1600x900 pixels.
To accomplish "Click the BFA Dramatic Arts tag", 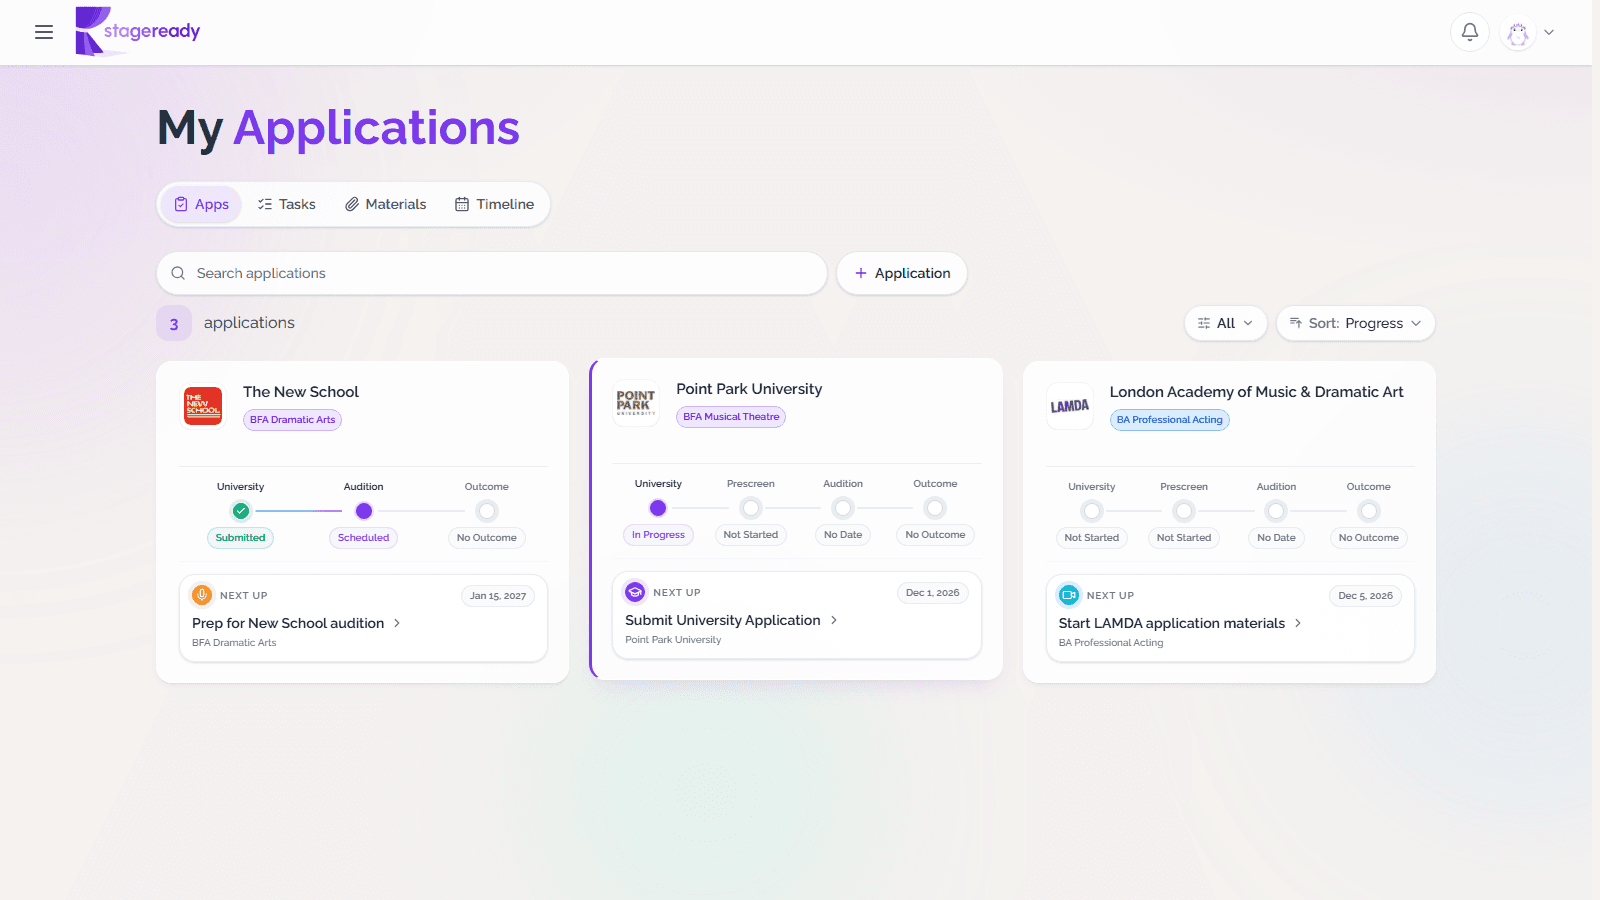I will 293,420.
